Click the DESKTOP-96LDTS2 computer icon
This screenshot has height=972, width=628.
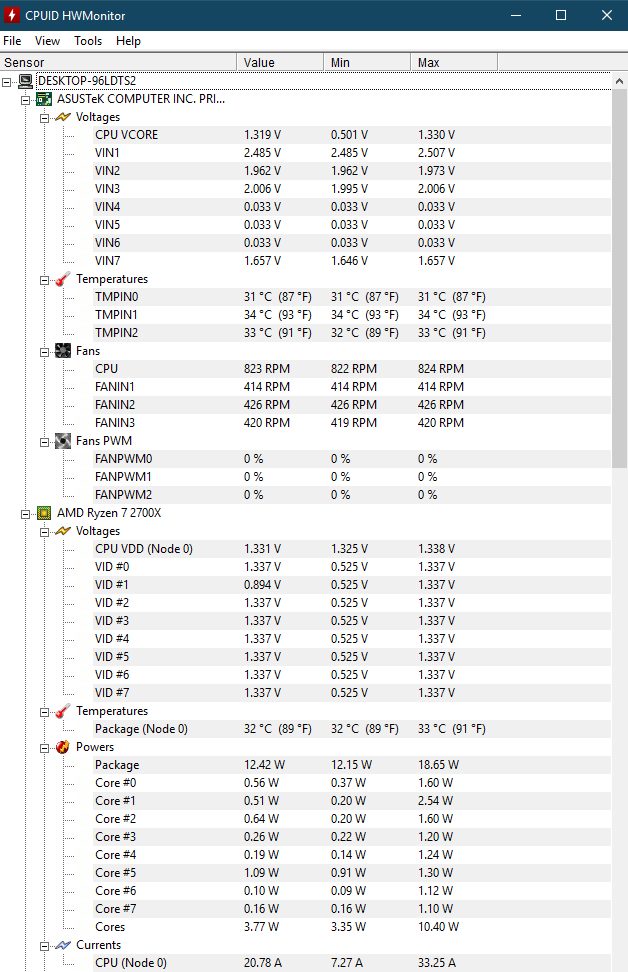25,81
